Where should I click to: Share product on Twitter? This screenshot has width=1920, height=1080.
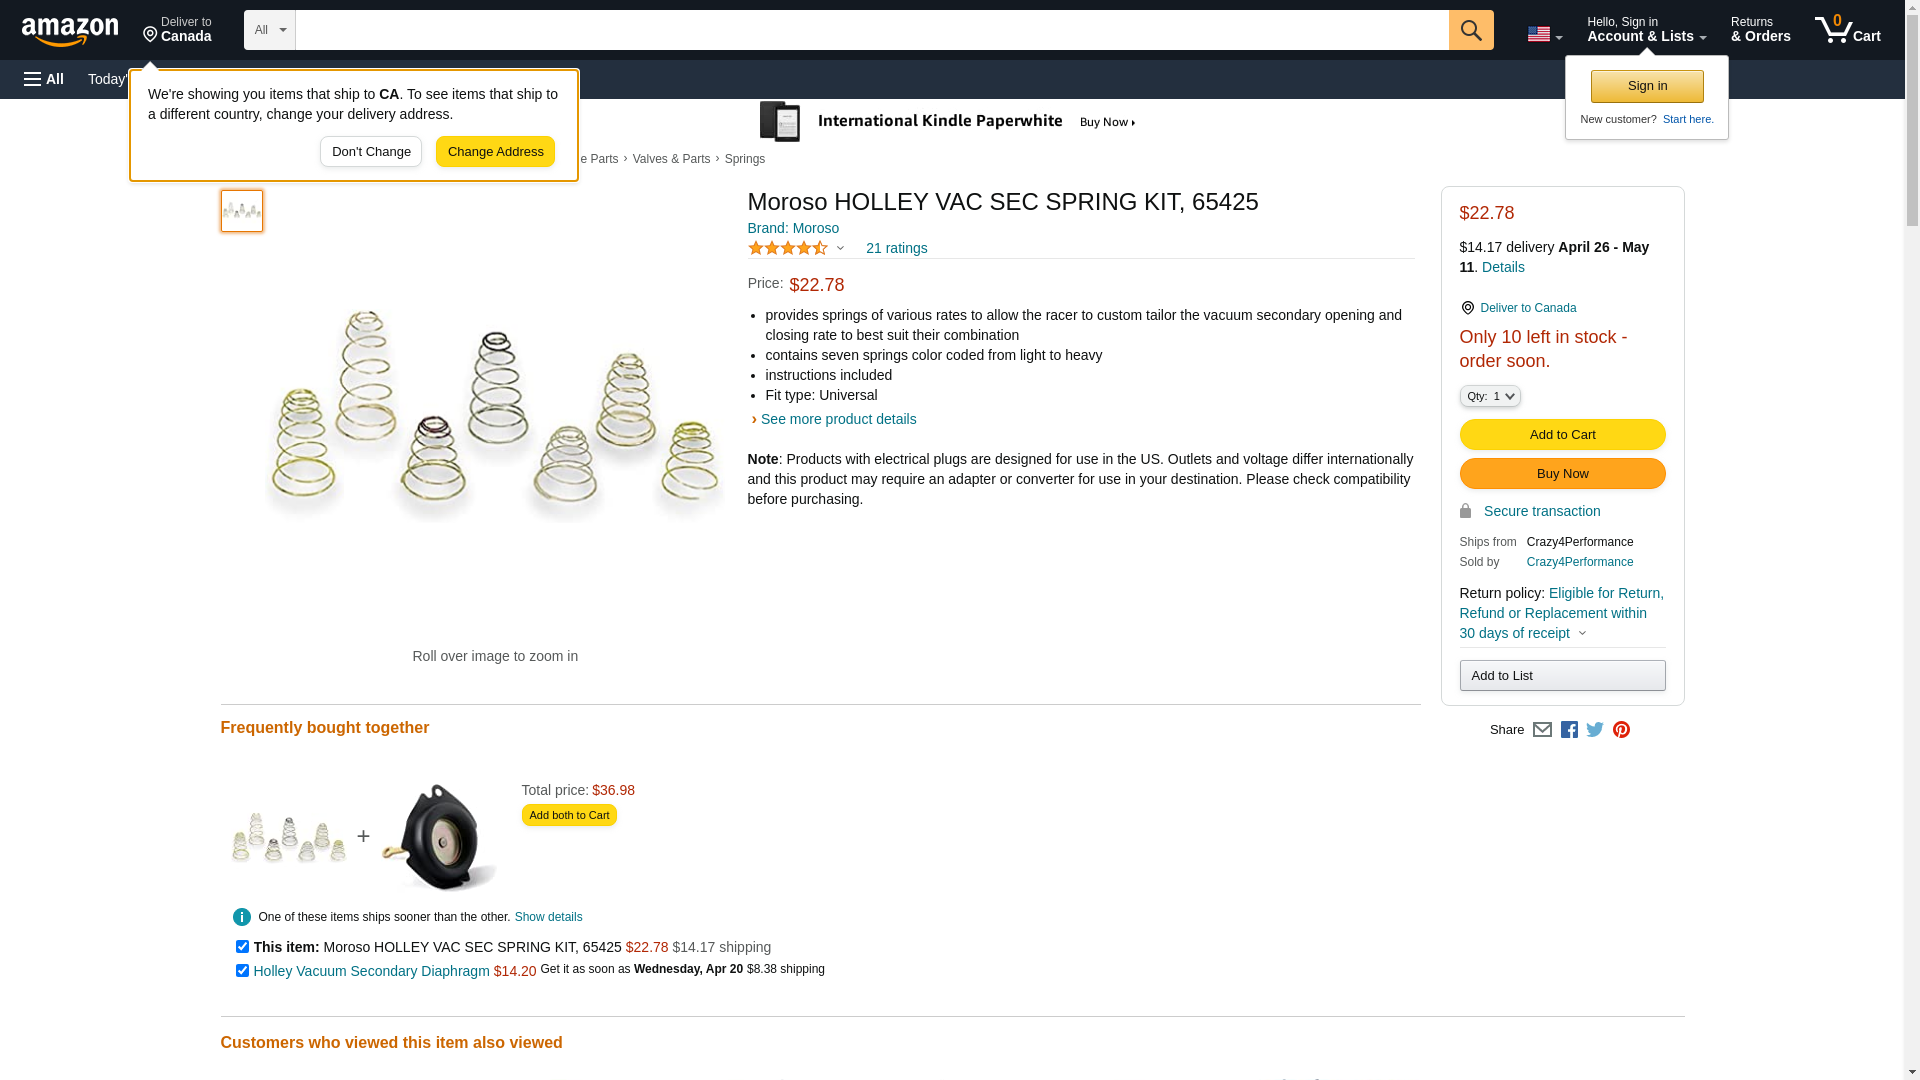(x=1595, y=730)
